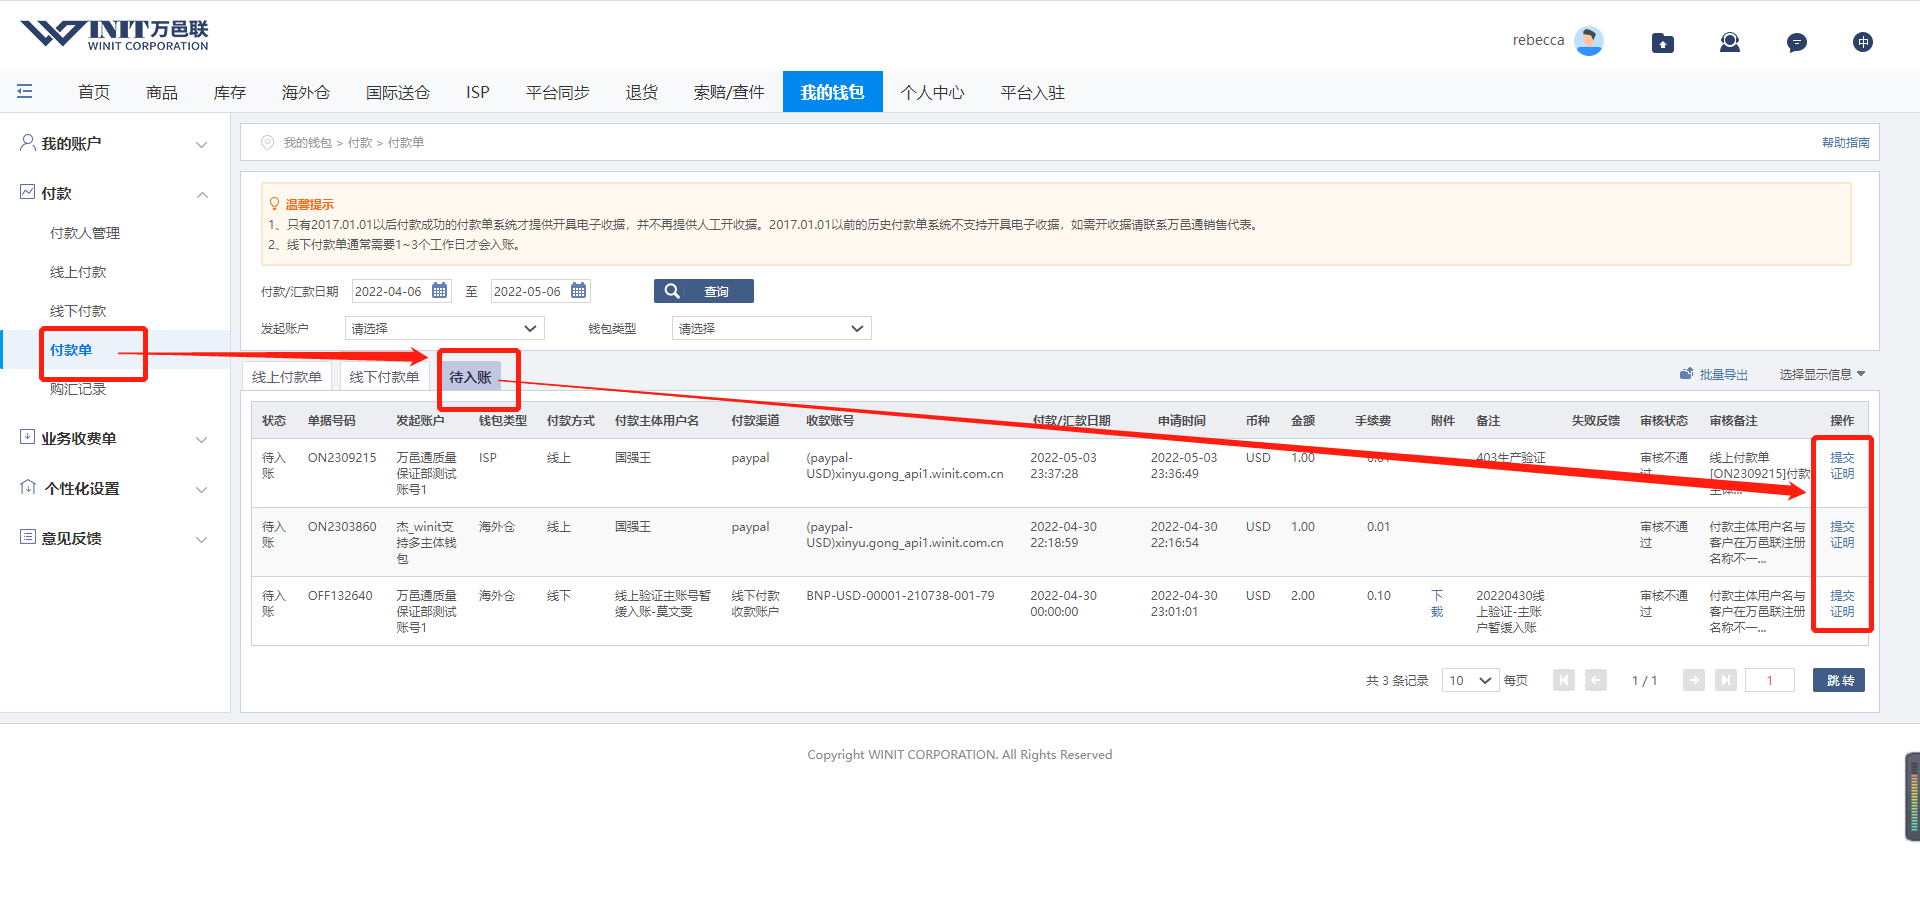
Task: Open calendar for the start date 2022-04-06
Action: pyautogui.click(x=439, y=291)
